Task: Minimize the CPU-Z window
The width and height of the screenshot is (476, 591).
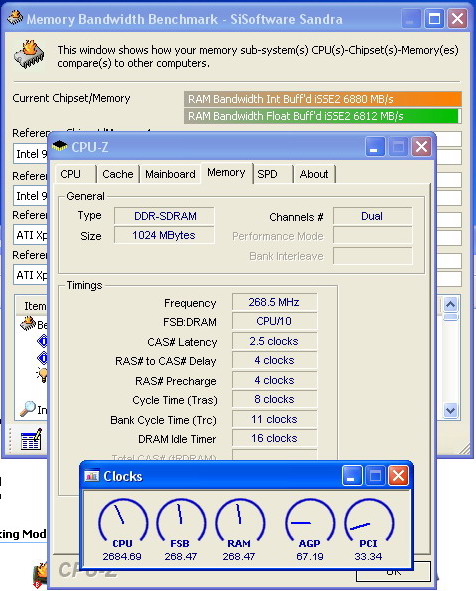Action: click(375, 147)
